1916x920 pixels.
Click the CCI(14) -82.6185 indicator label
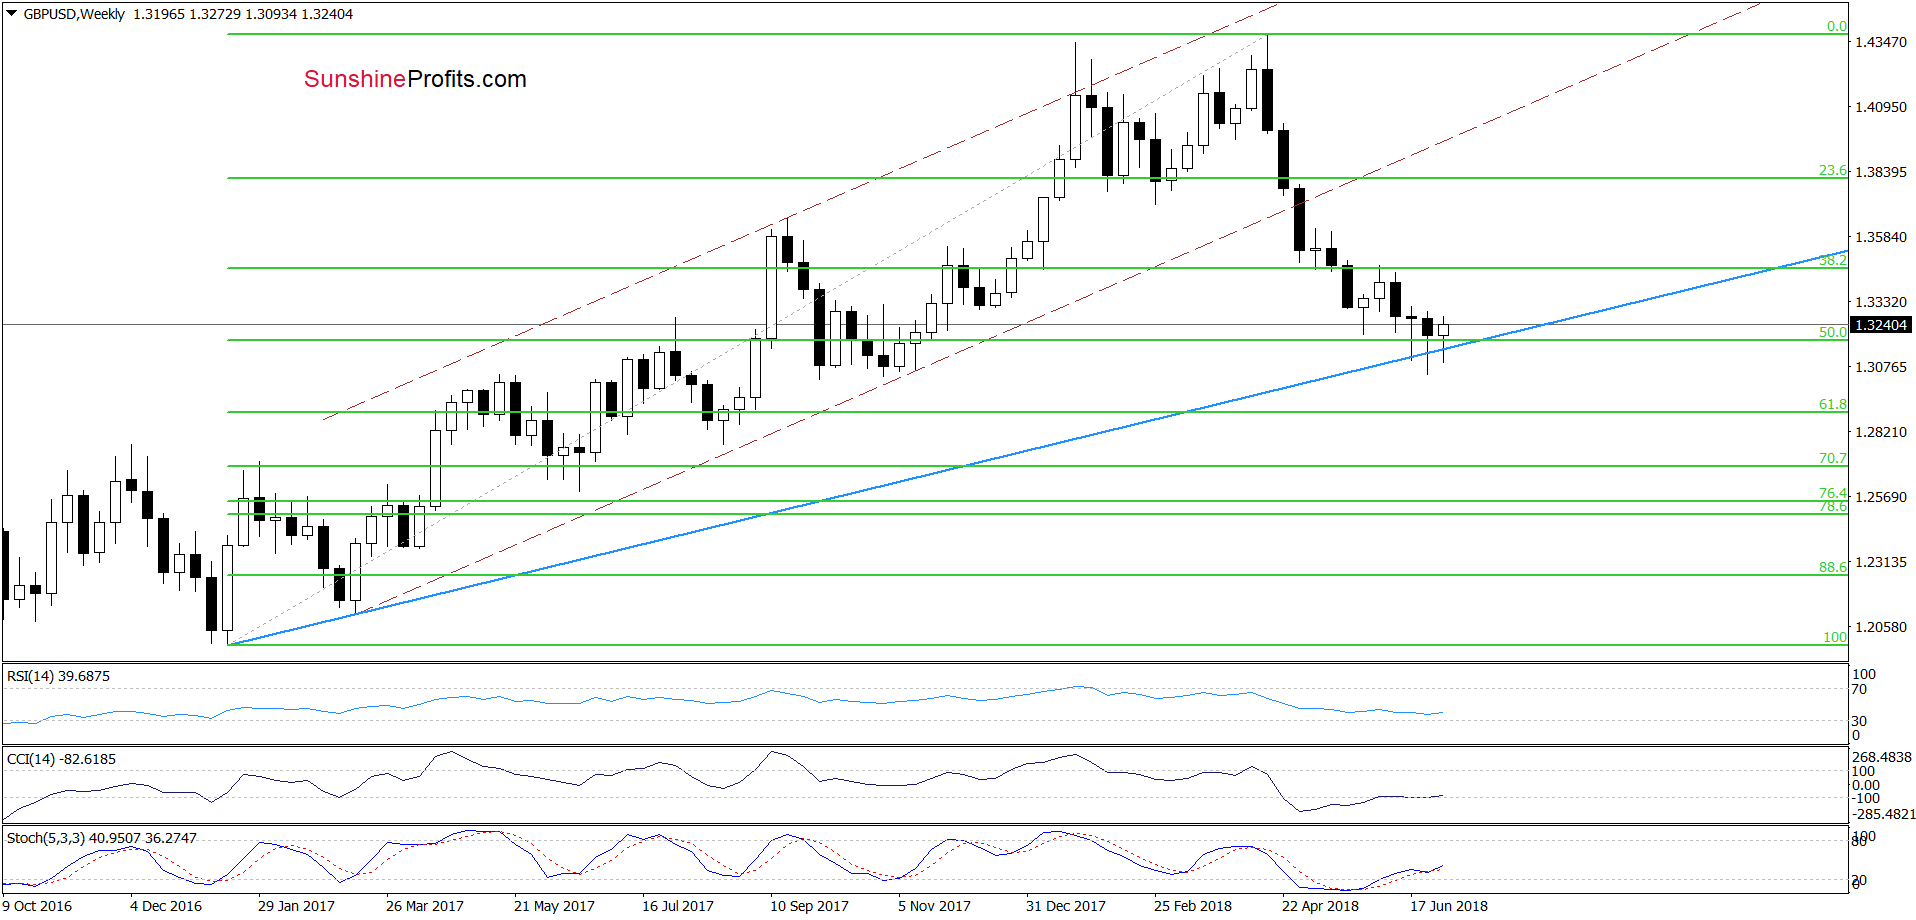pos(61,759)
